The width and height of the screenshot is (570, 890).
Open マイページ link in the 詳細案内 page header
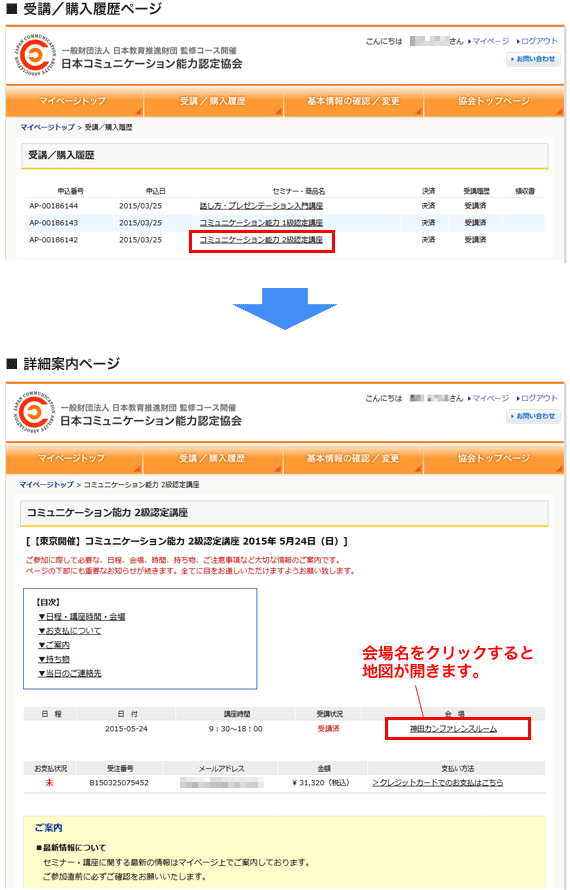tap(491, 398)
